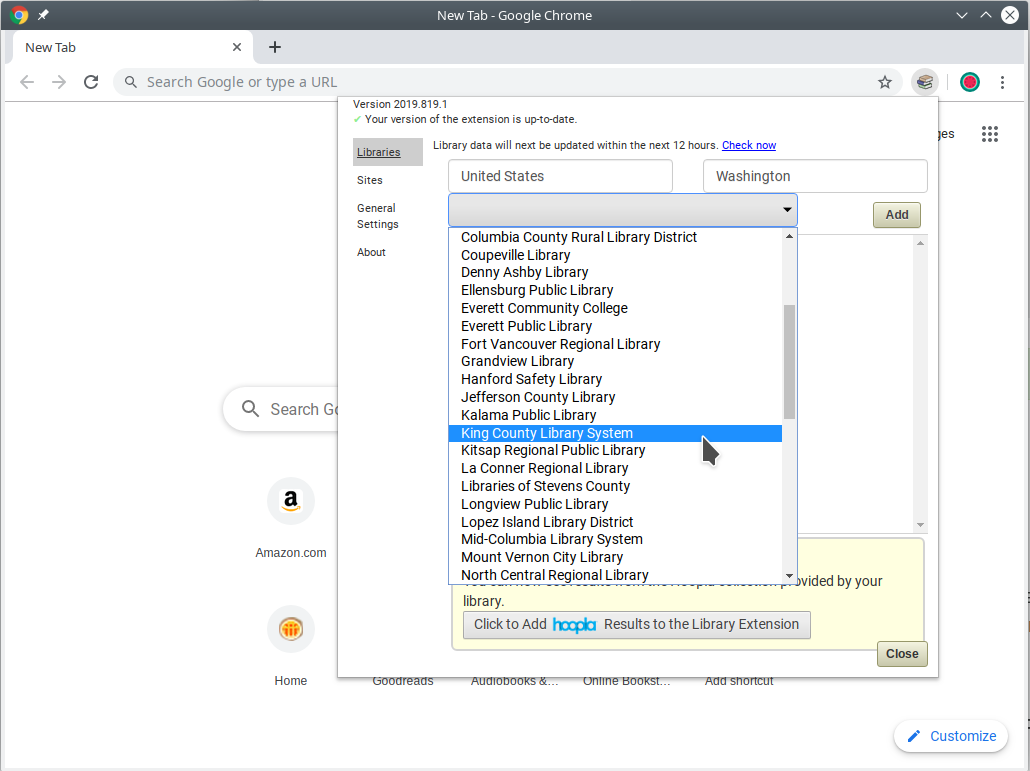Switch to the Sites tab
Screen dimensions: 1030x771
pyautogui.click(x=370, y=180)
